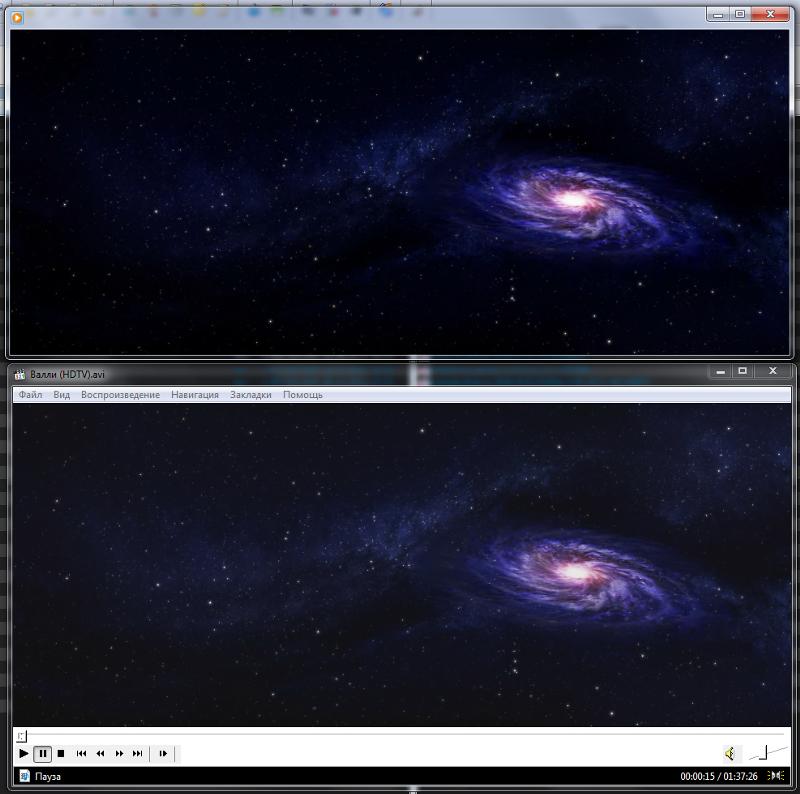Click the elapsed time counter in status bar
The width and height of the screenshot is (800, 794).
pos(698,777)
